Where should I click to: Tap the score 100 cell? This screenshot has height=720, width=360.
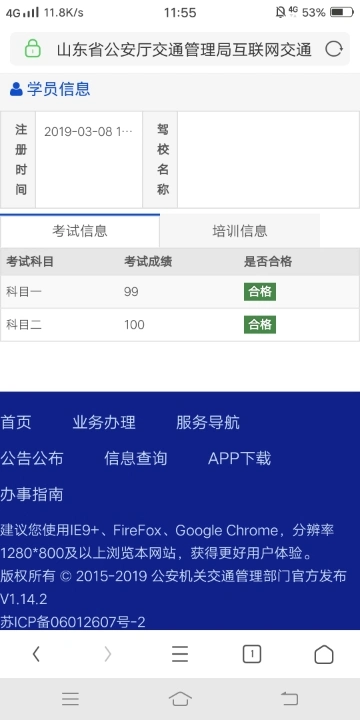[134, 325]
